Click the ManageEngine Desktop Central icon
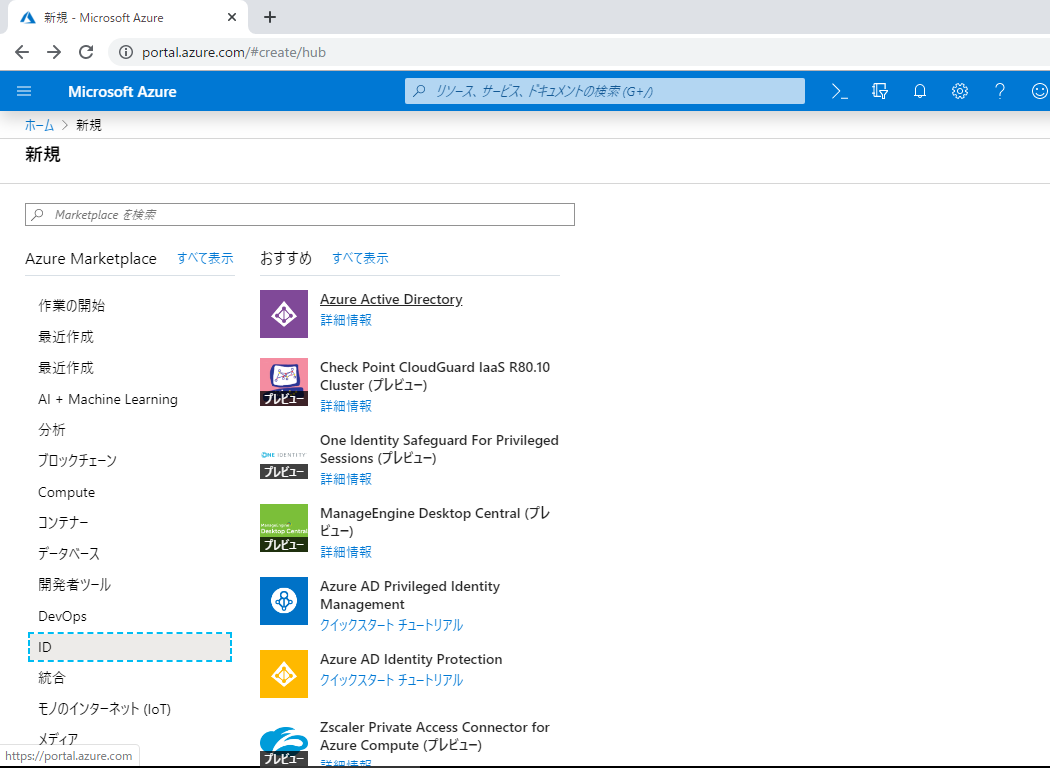The image size is (1050, 768). (284, 528)
